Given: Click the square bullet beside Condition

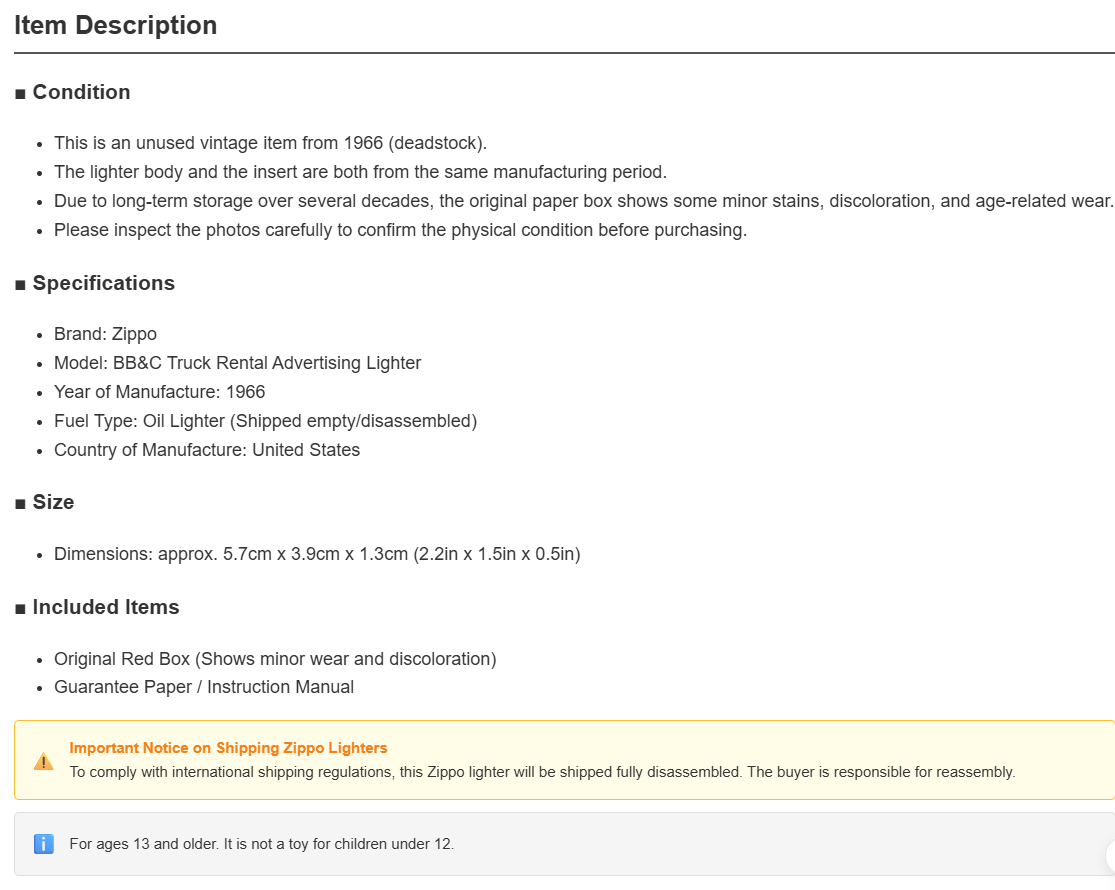Looking at the screenshot, I should pos(20,94).
